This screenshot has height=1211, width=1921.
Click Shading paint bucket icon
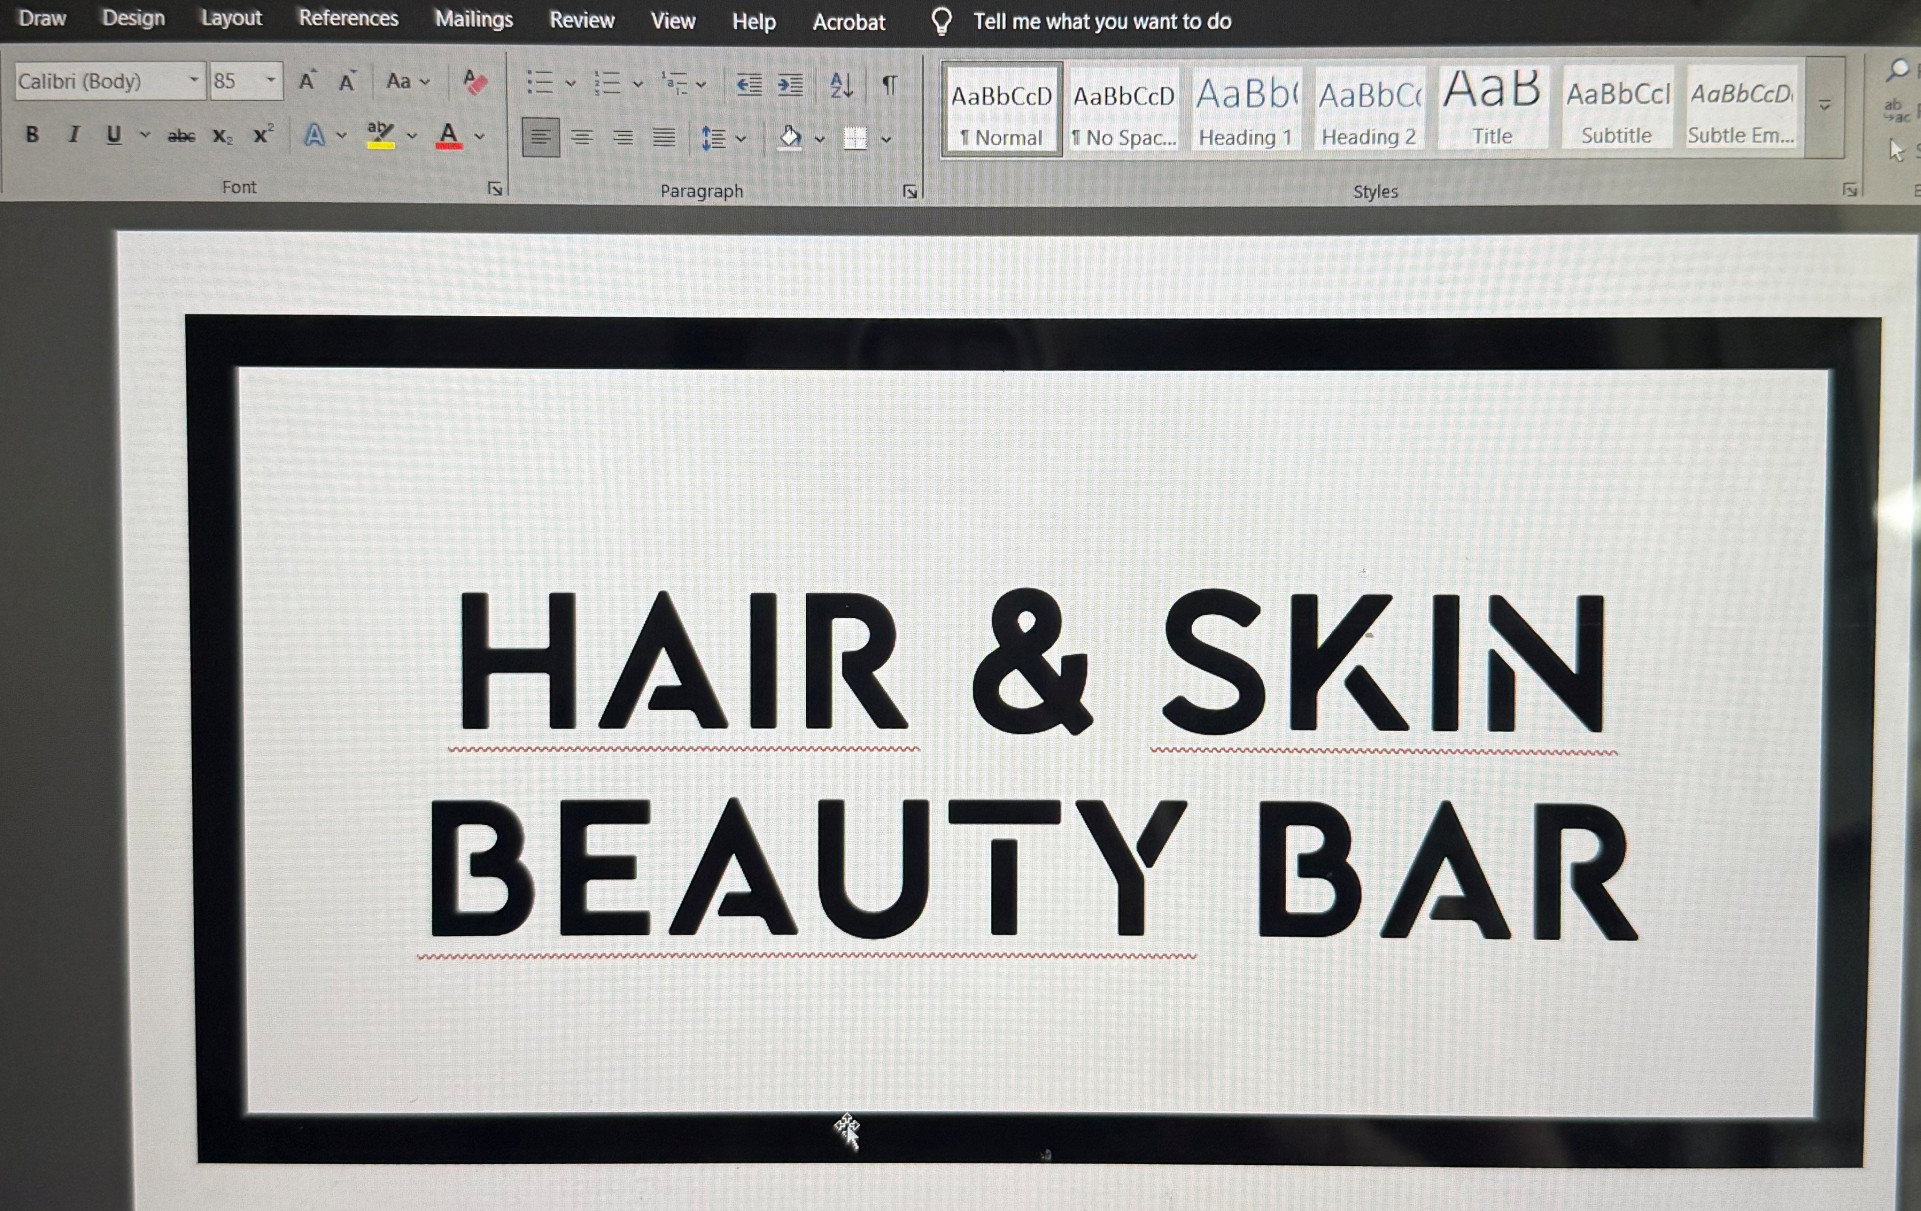[790, 138]
